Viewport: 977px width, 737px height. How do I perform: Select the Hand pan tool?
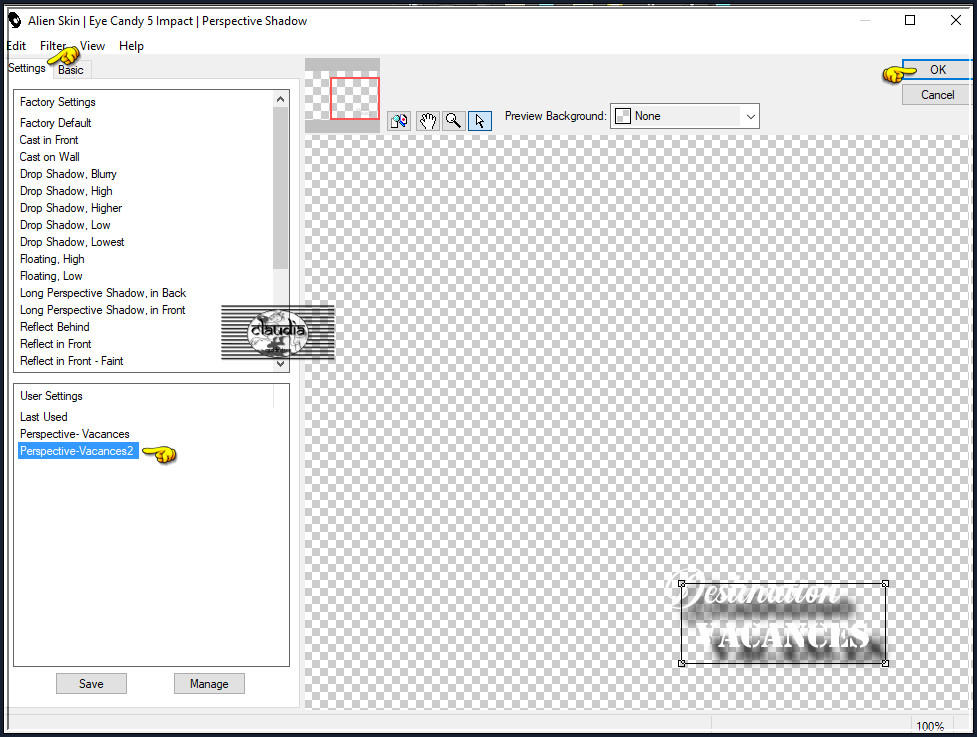[x=427, y=120]
